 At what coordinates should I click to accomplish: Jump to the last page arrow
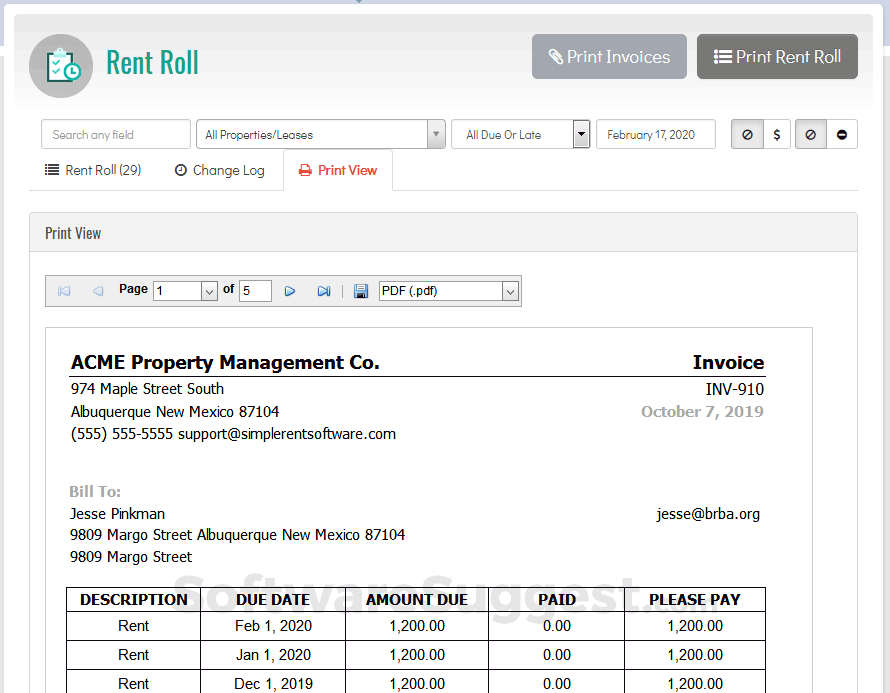coord(322,291)
